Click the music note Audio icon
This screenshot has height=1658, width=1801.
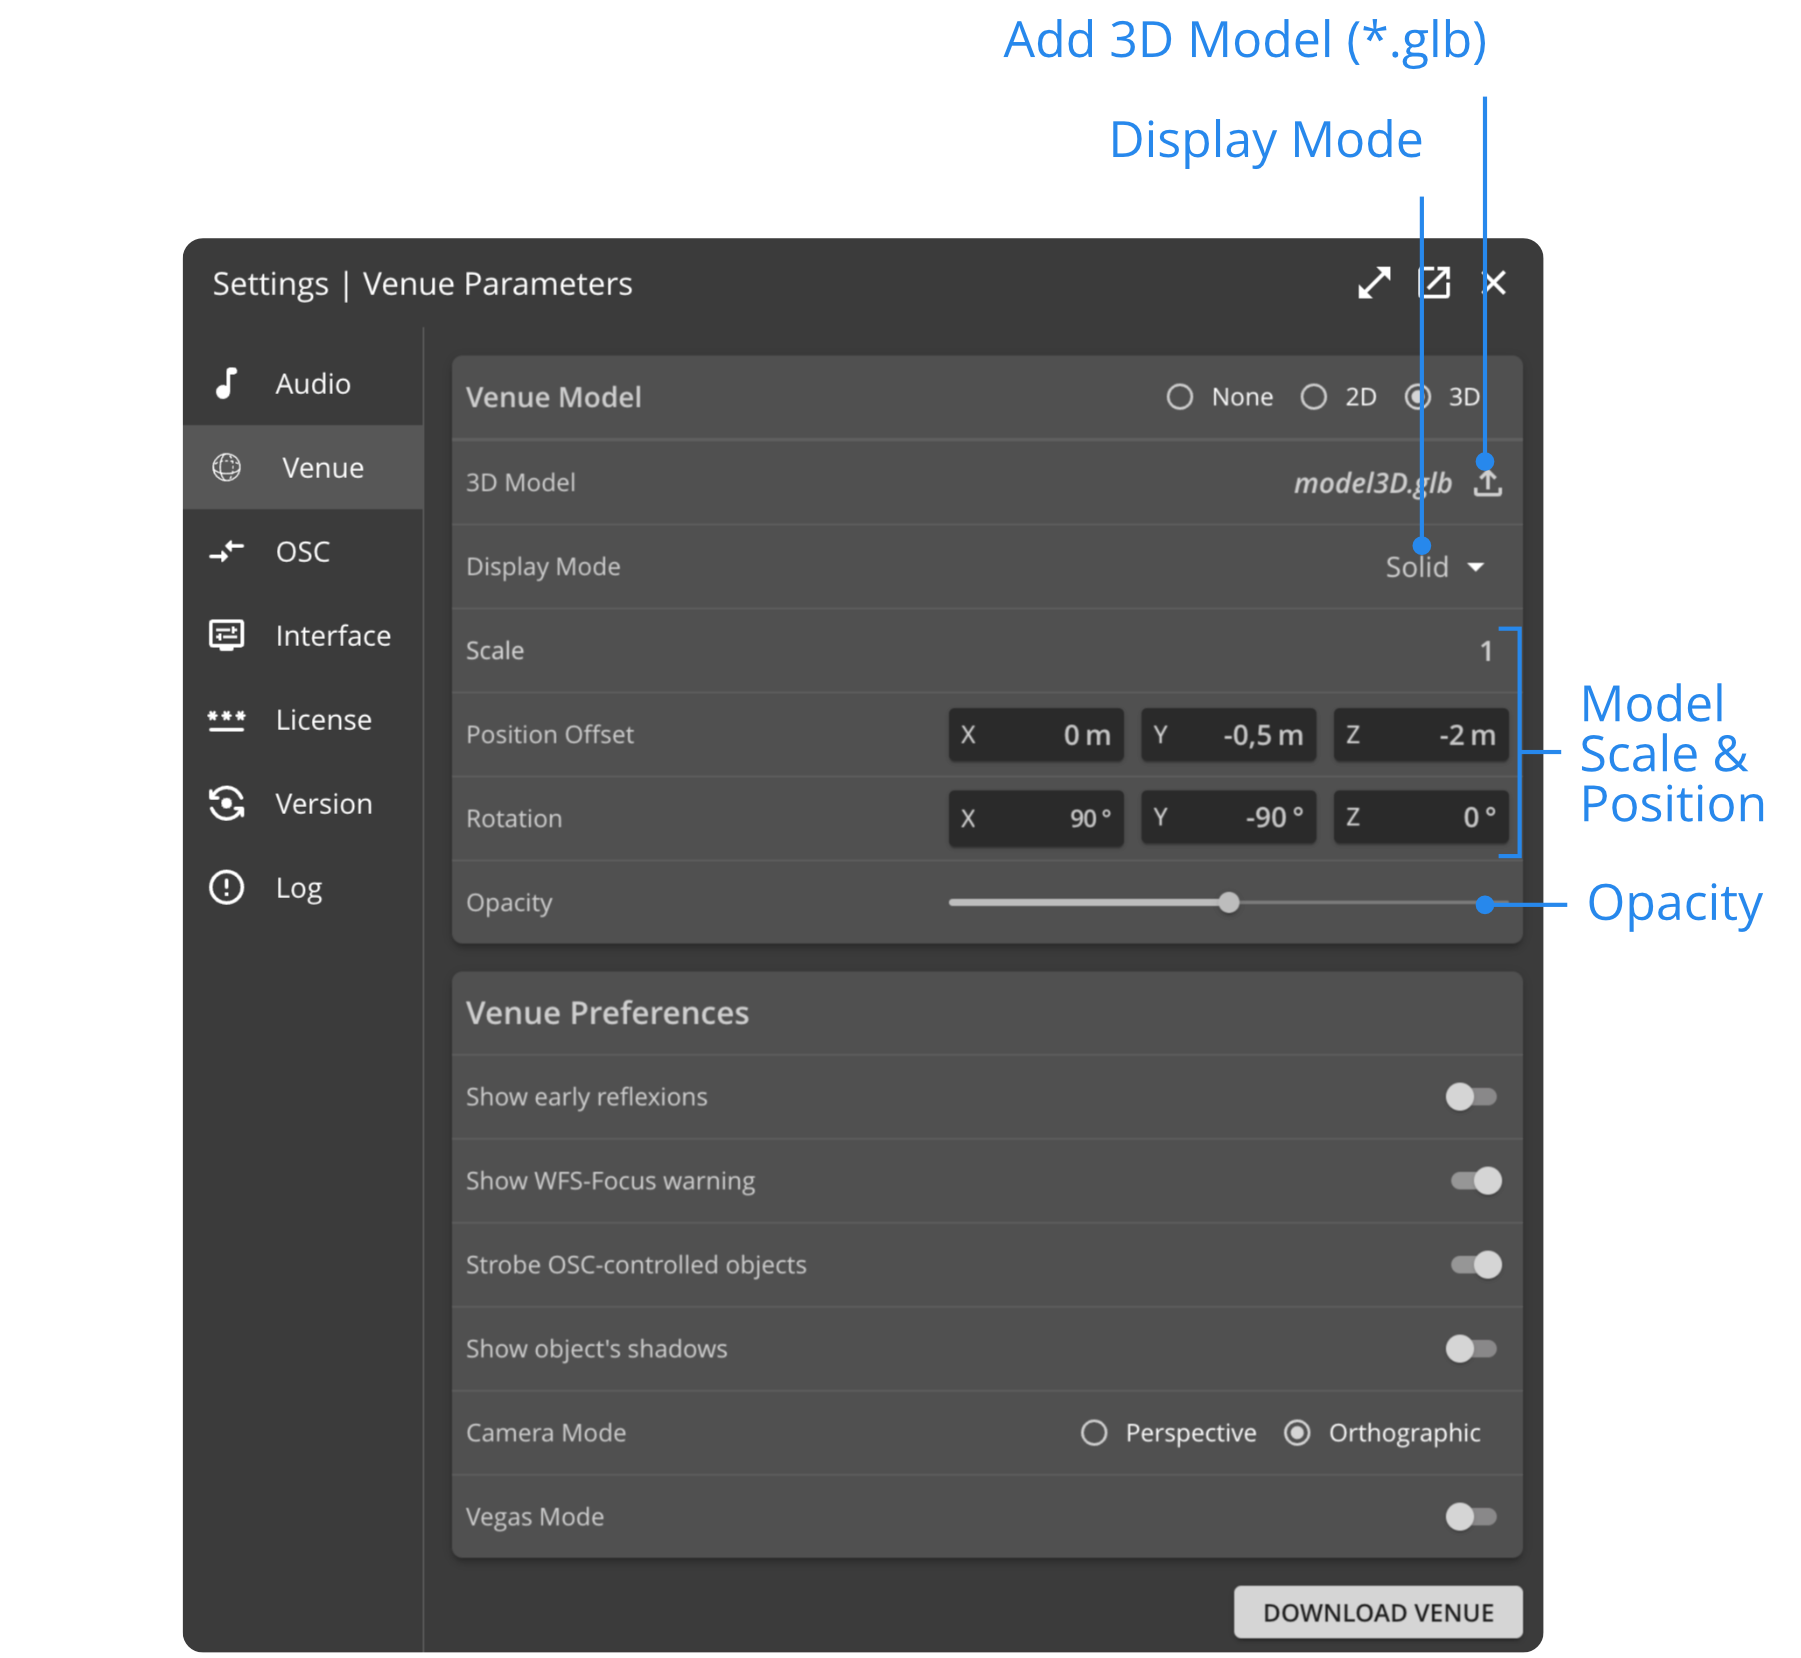pos(227,383)
